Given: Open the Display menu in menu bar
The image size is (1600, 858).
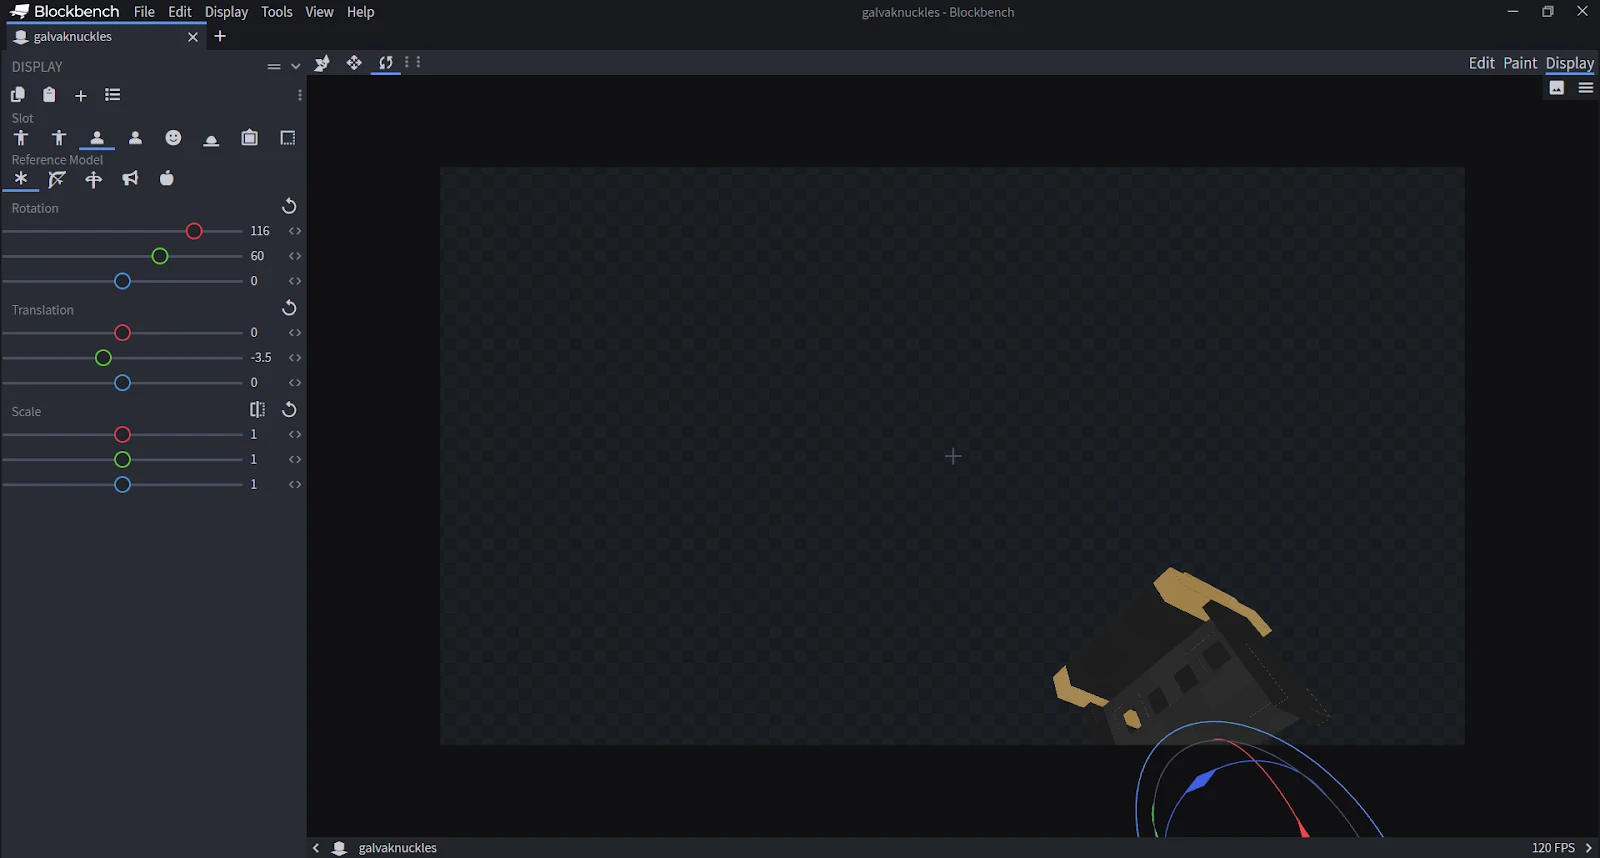Looking at the screenshot, I should (226, 12).
